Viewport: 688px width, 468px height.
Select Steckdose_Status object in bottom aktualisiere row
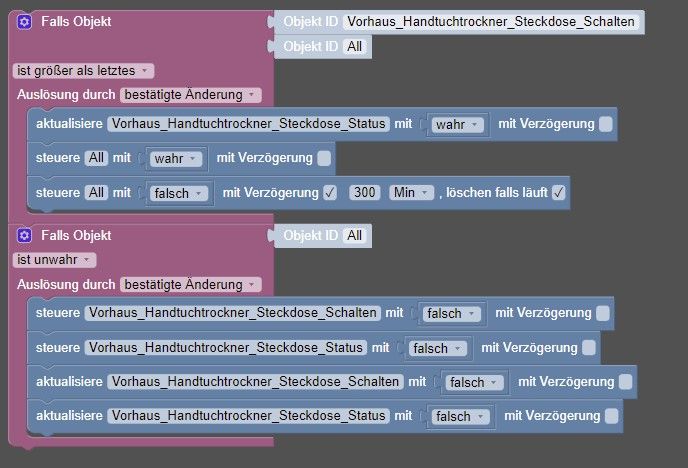point(248,415)
